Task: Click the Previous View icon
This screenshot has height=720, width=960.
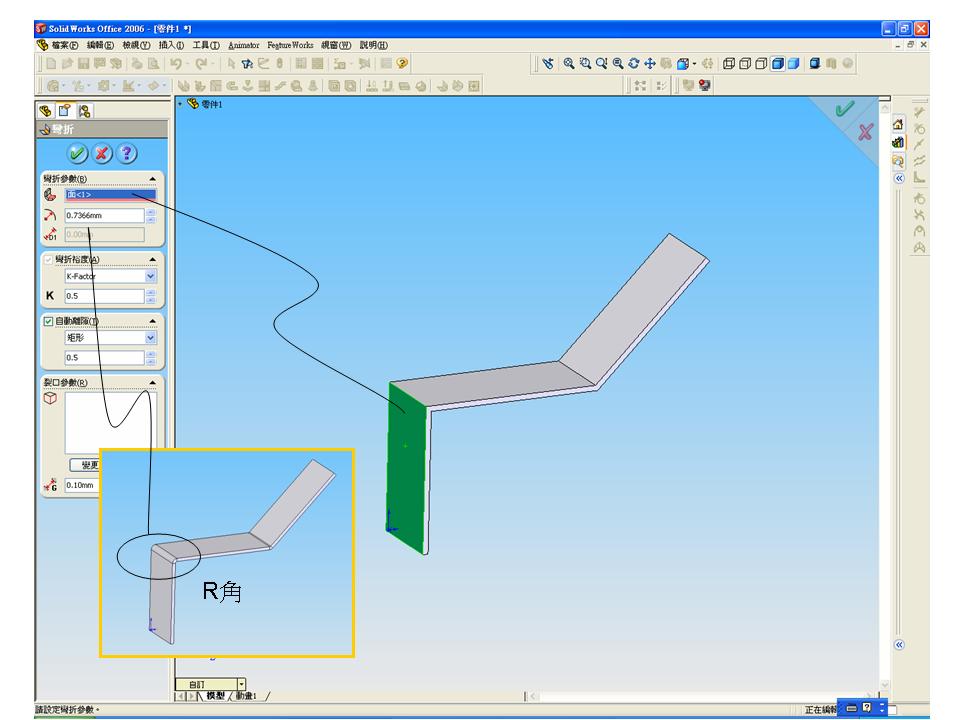Action: point(548,64)
